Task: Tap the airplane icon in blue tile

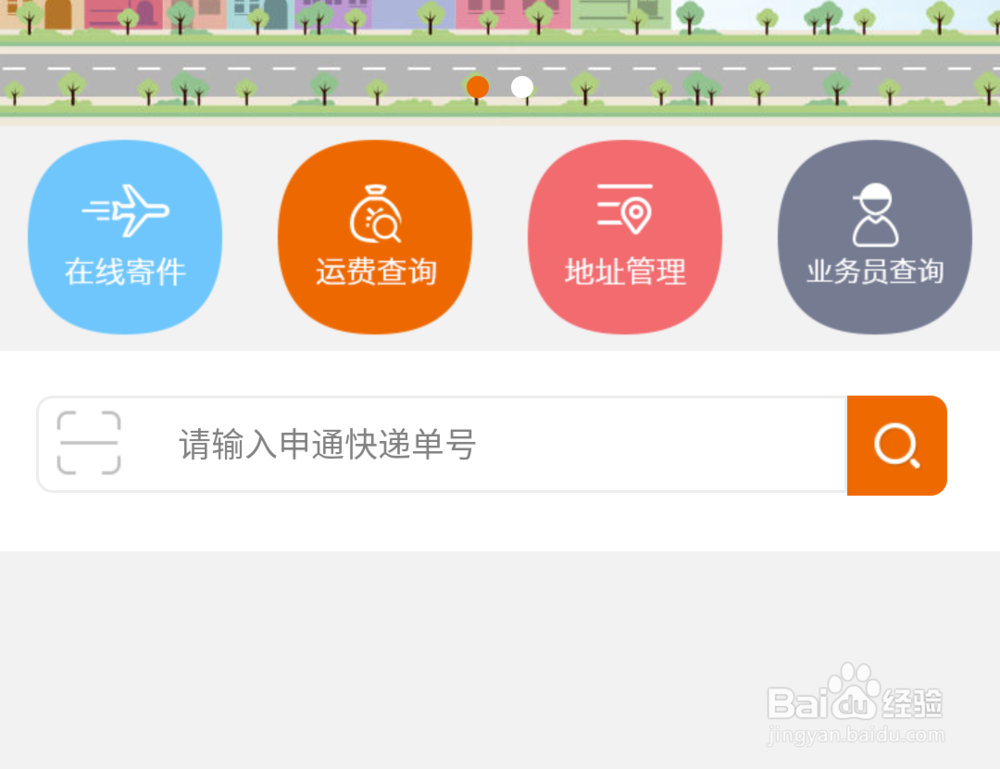Action: click(126, 211)
